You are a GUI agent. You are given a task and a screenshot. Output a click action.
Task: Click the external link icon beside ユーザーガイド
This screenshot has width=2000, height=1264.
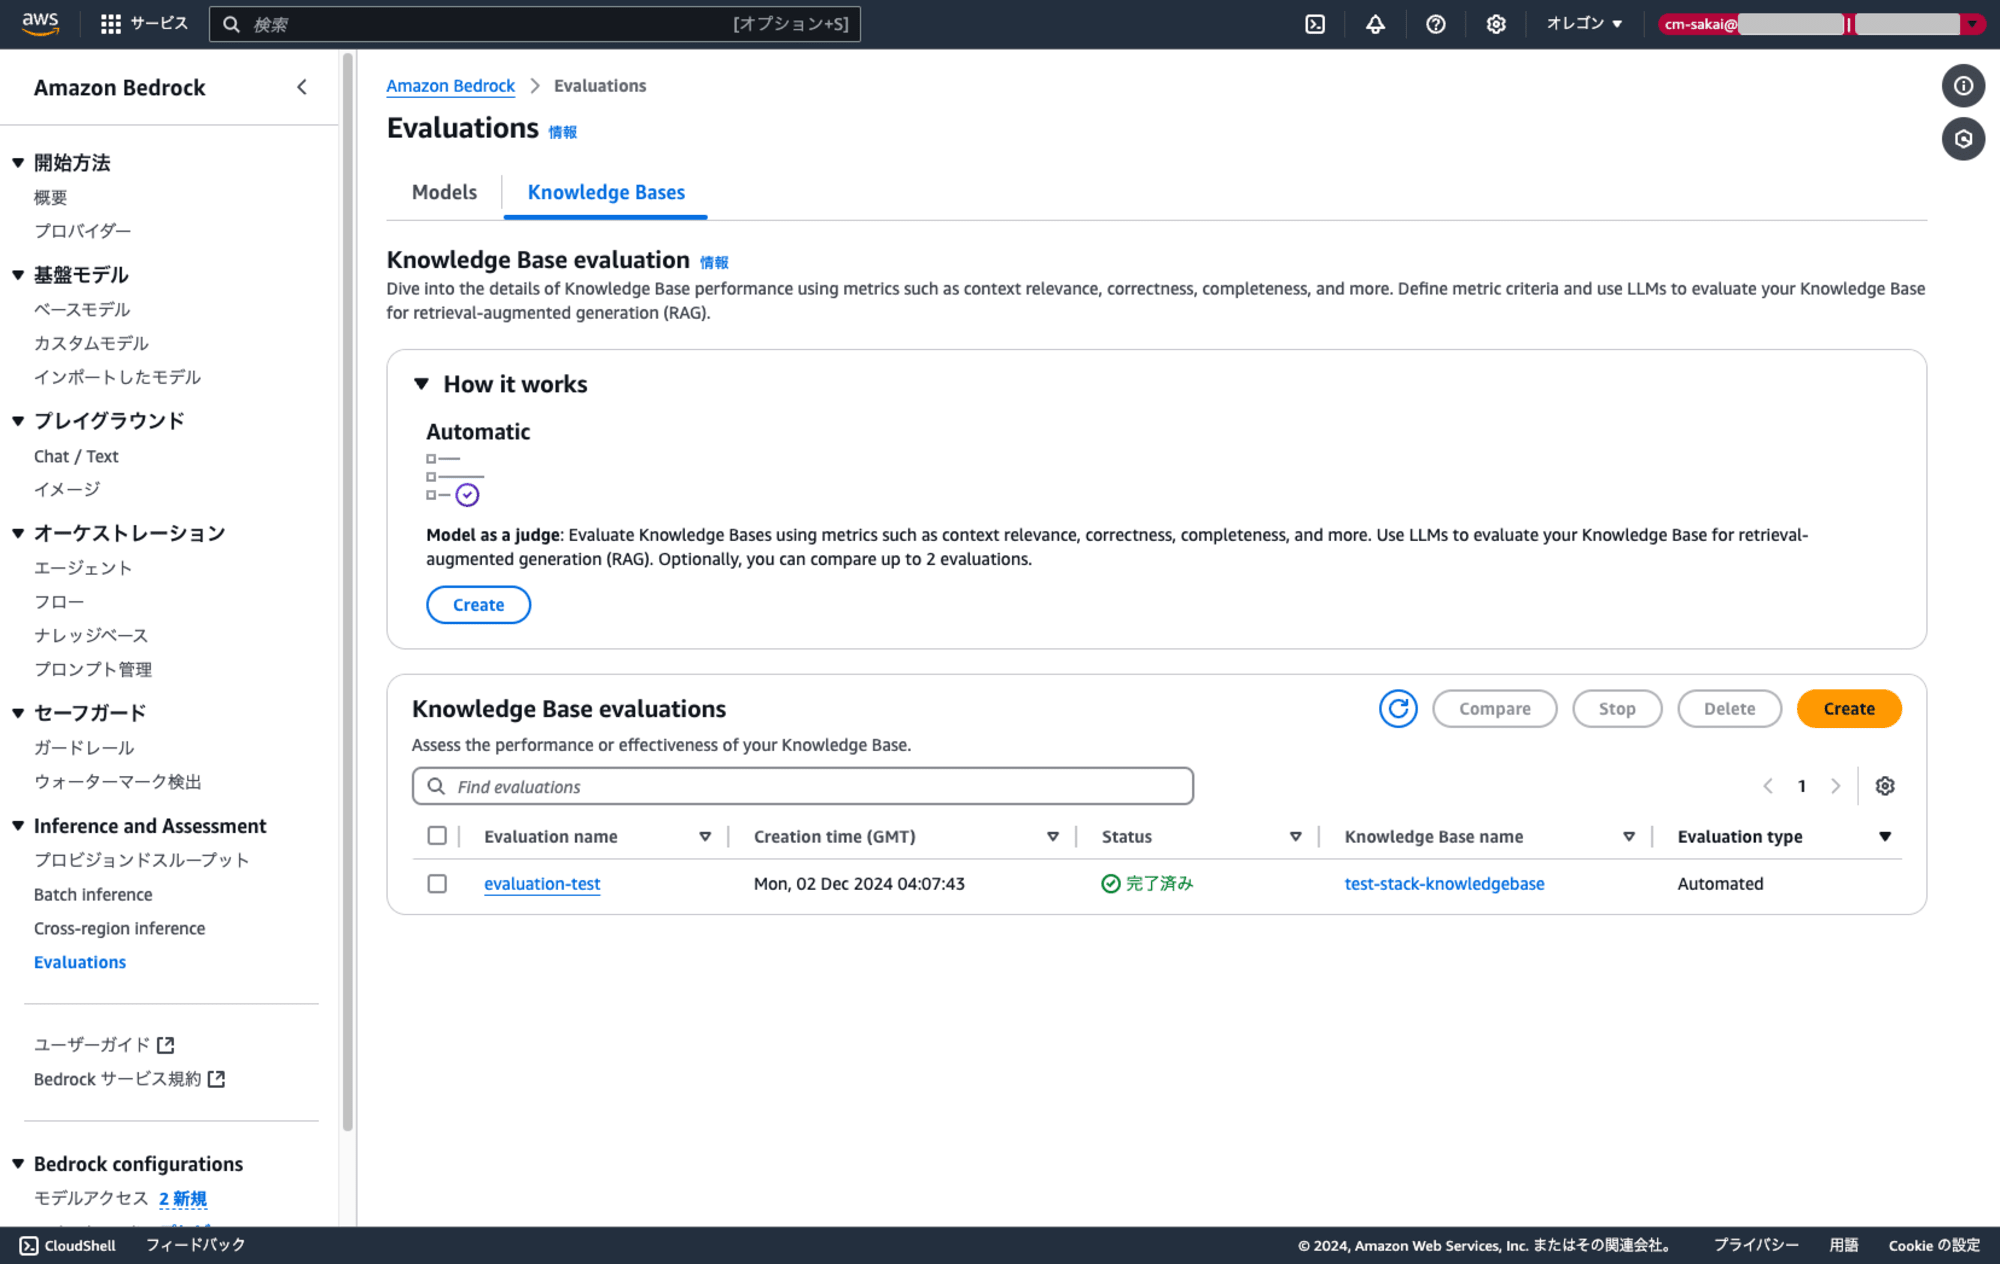pos(166,1045)
